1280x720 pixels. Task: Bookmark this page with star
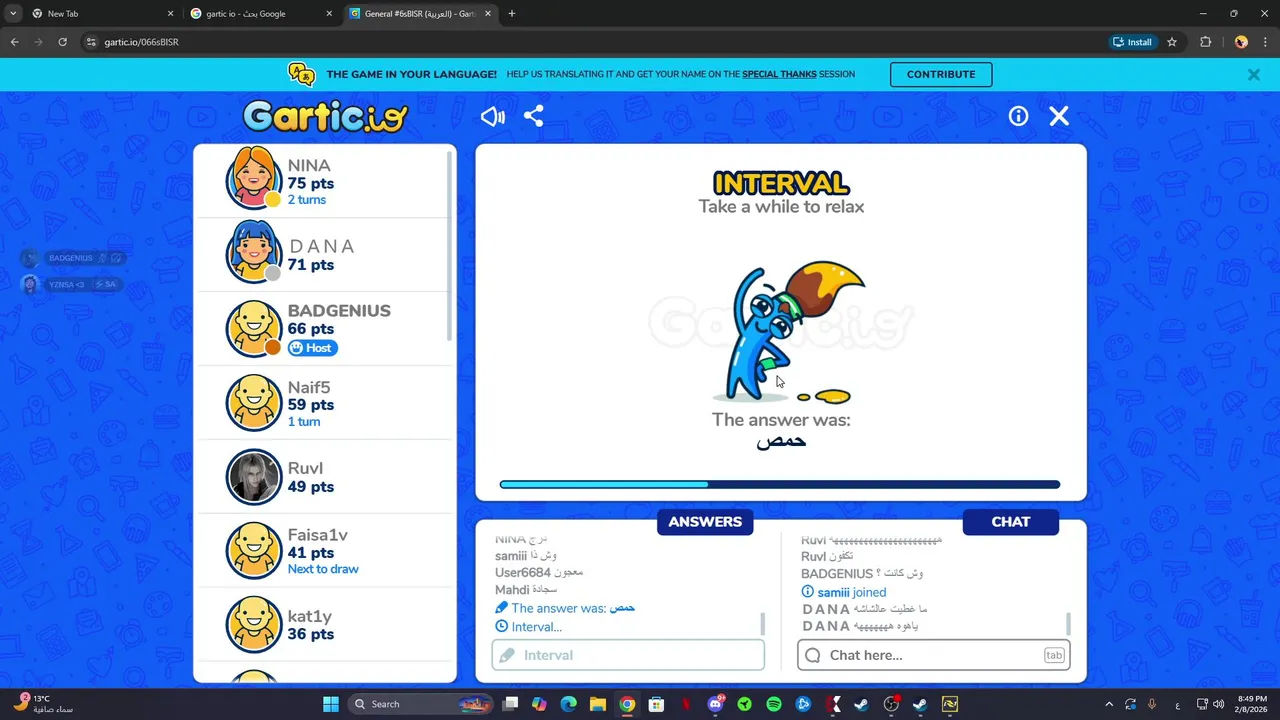click(x=1172, y=42)
